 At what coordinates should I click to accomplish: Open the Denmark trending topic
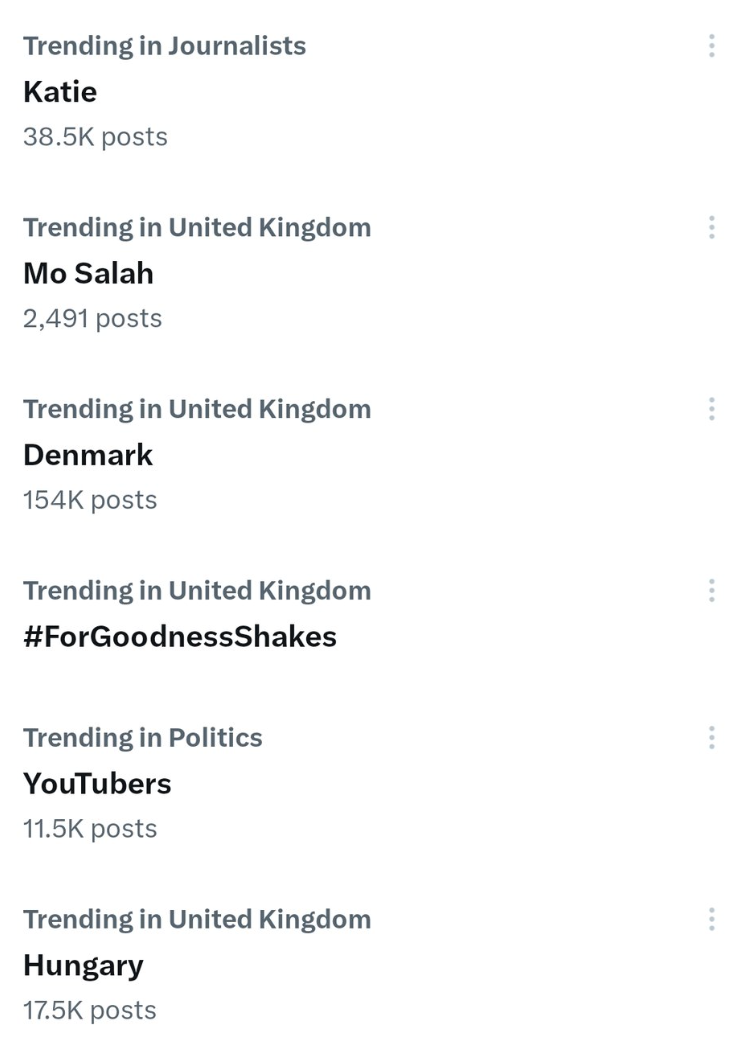[x=88, y=455]
